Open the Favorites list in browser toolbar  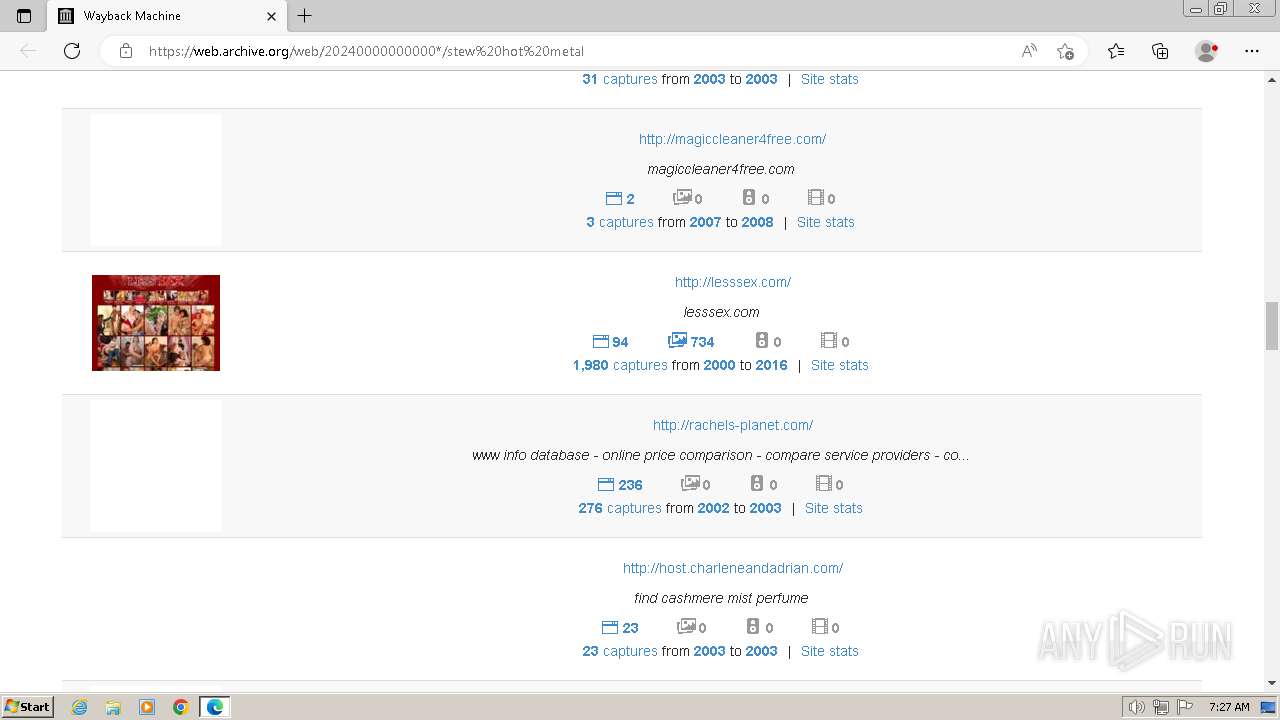pyautogui.click(x=1116, y=51)
